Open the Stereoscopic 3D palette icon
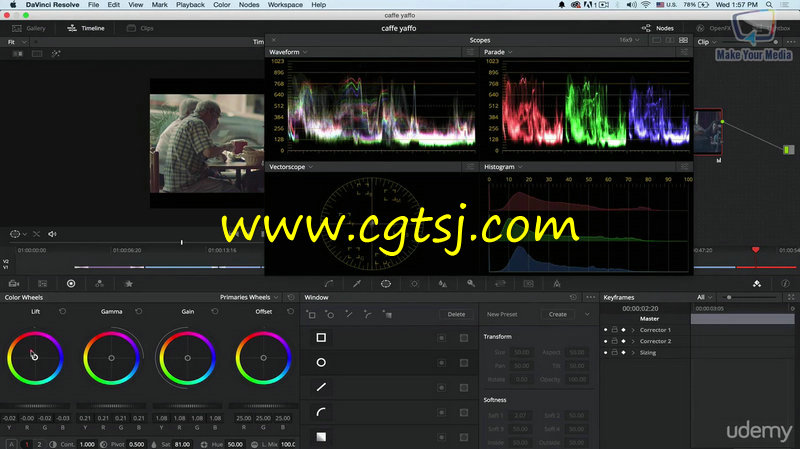 (x=529, y=284)
